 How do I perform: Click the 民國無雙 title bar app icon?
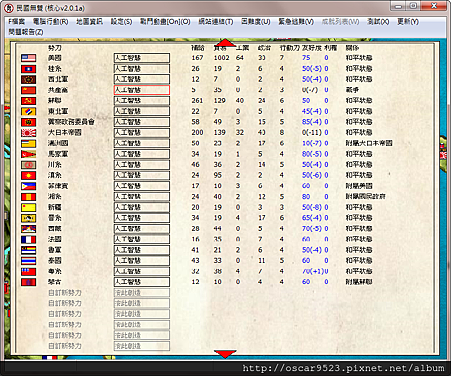click(9, 8)
